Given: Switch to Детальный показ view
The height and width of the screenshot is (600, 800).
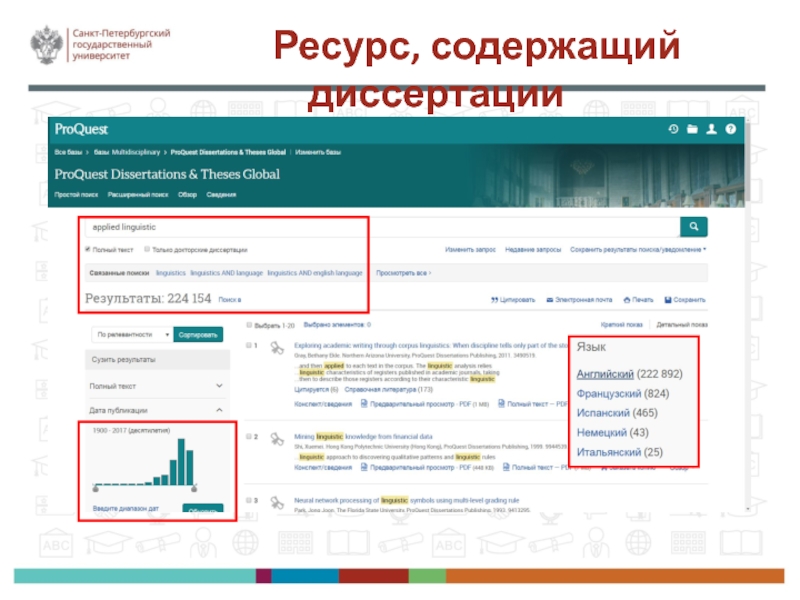Looking at the screenshot, I should point(682,324).
